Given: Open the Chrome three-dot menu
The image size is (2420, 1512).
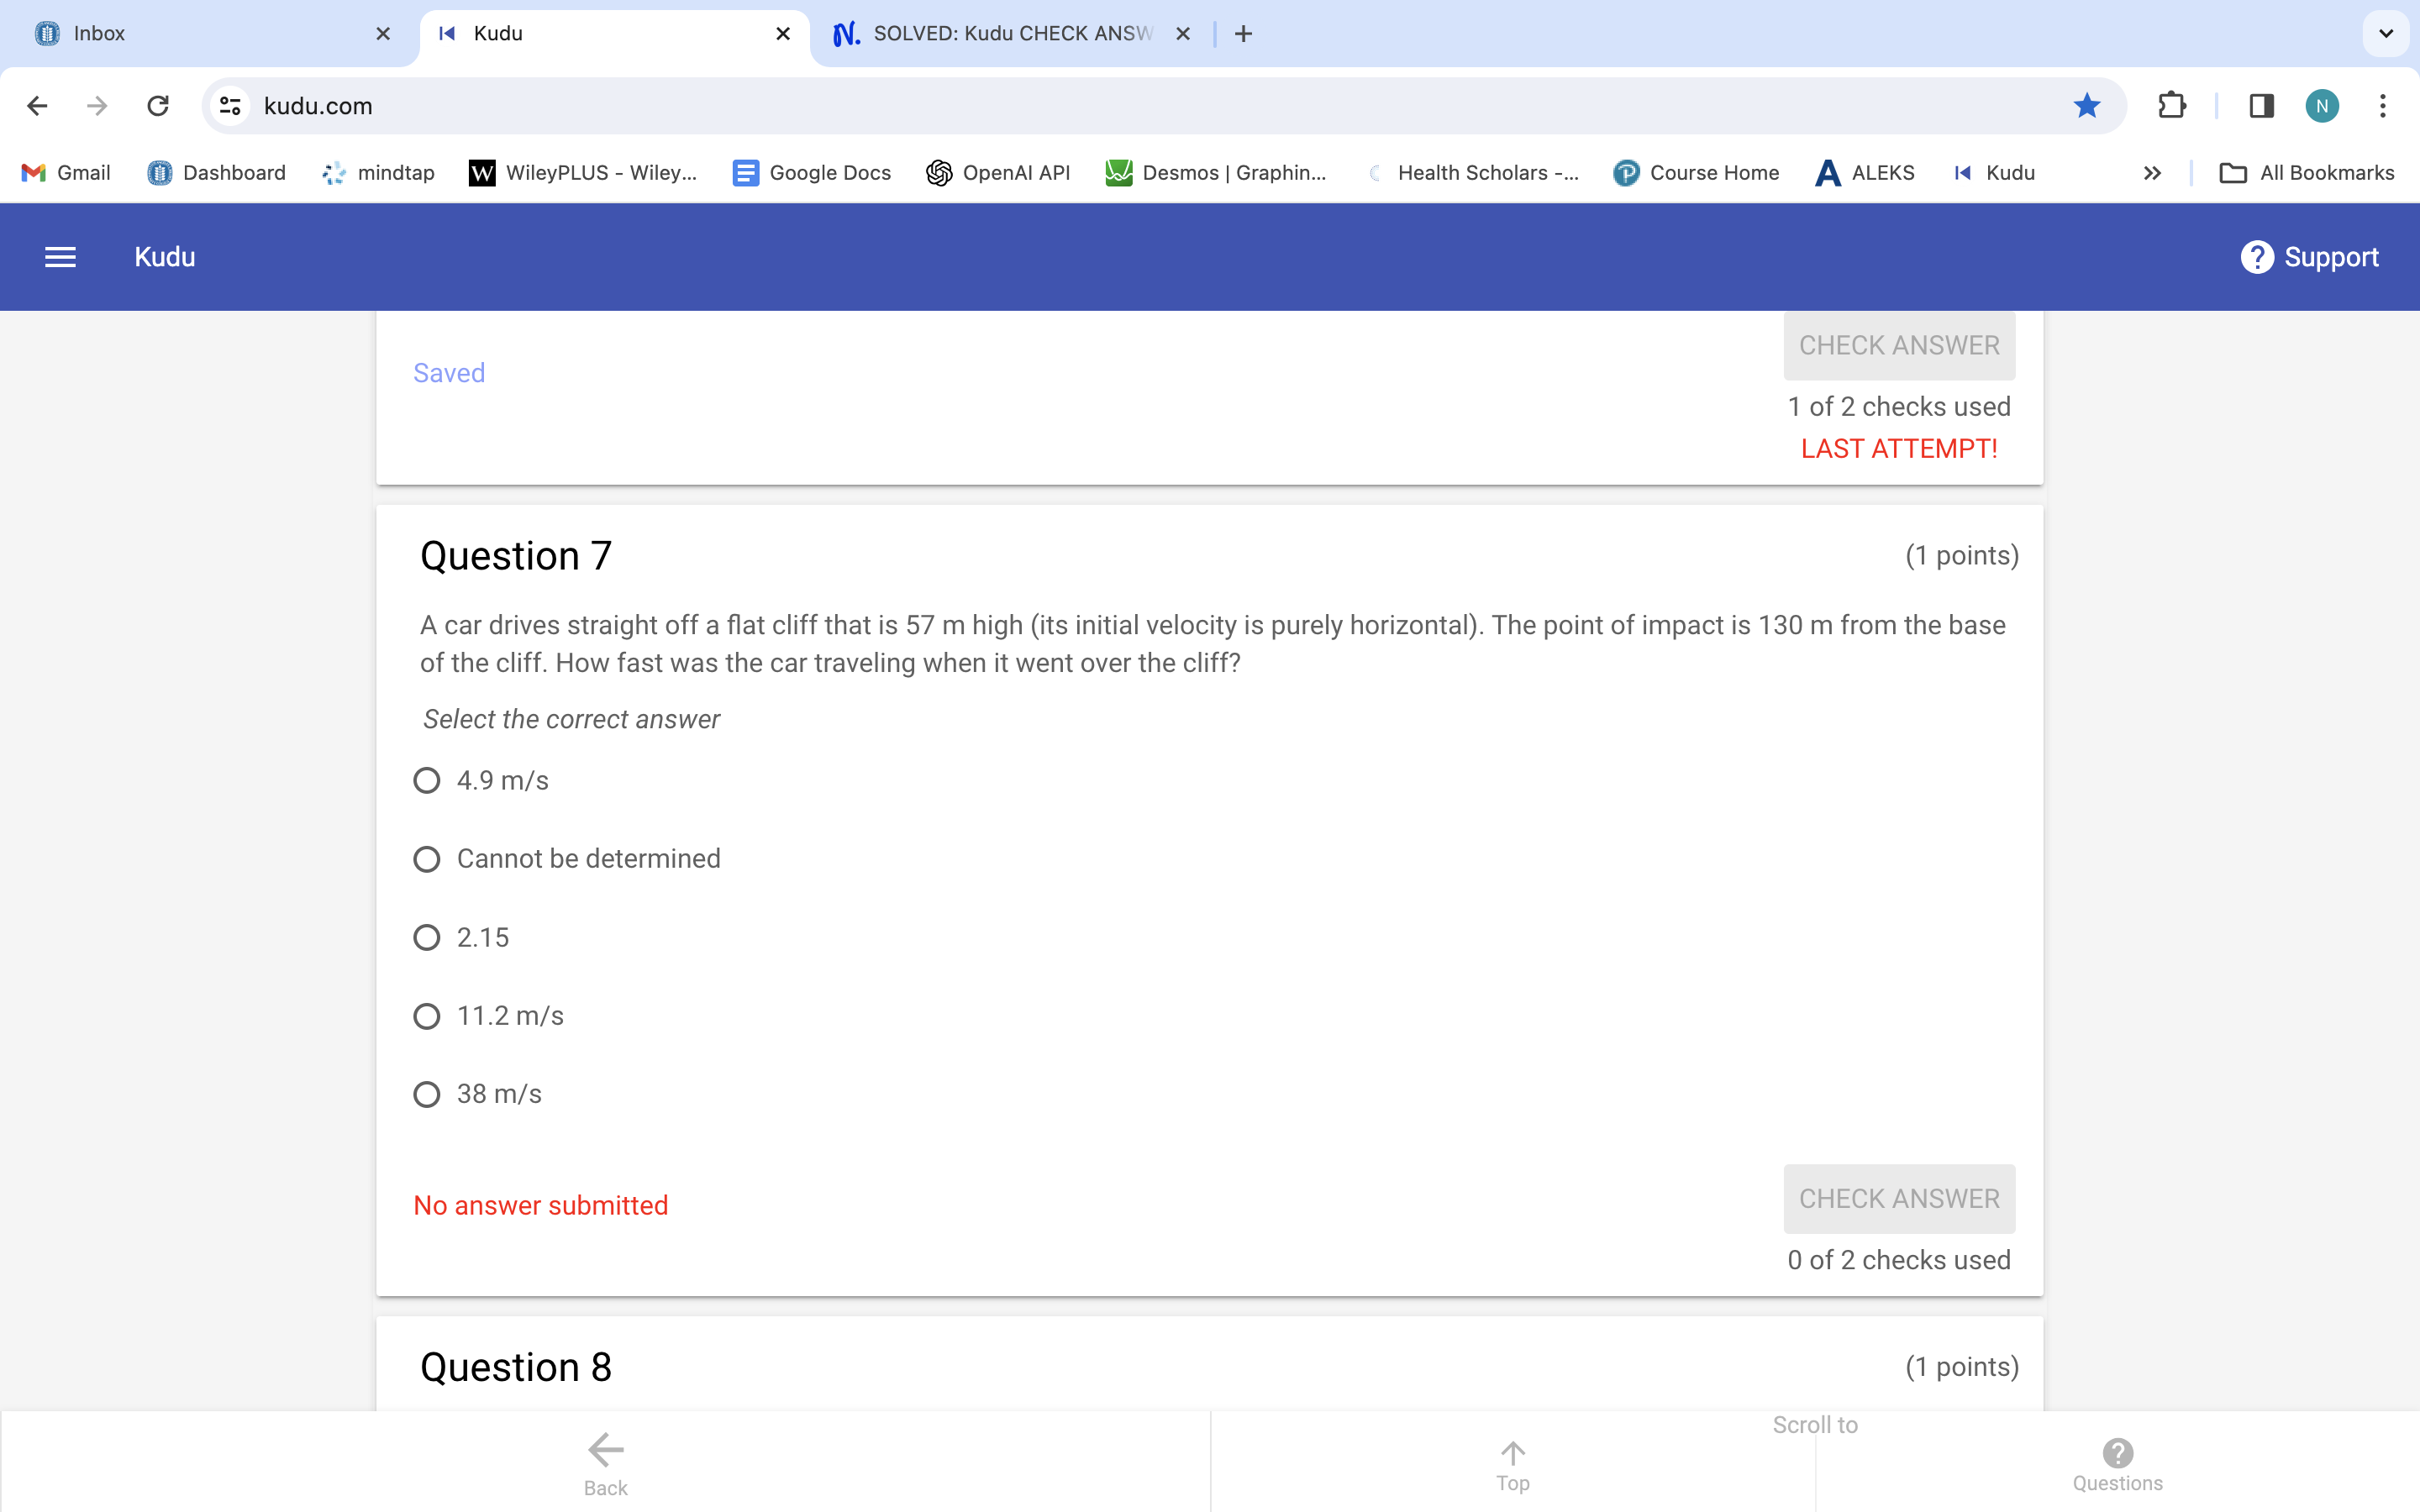Looking at the screenshot, I should pyautogui.click(x=2383, y=106).
